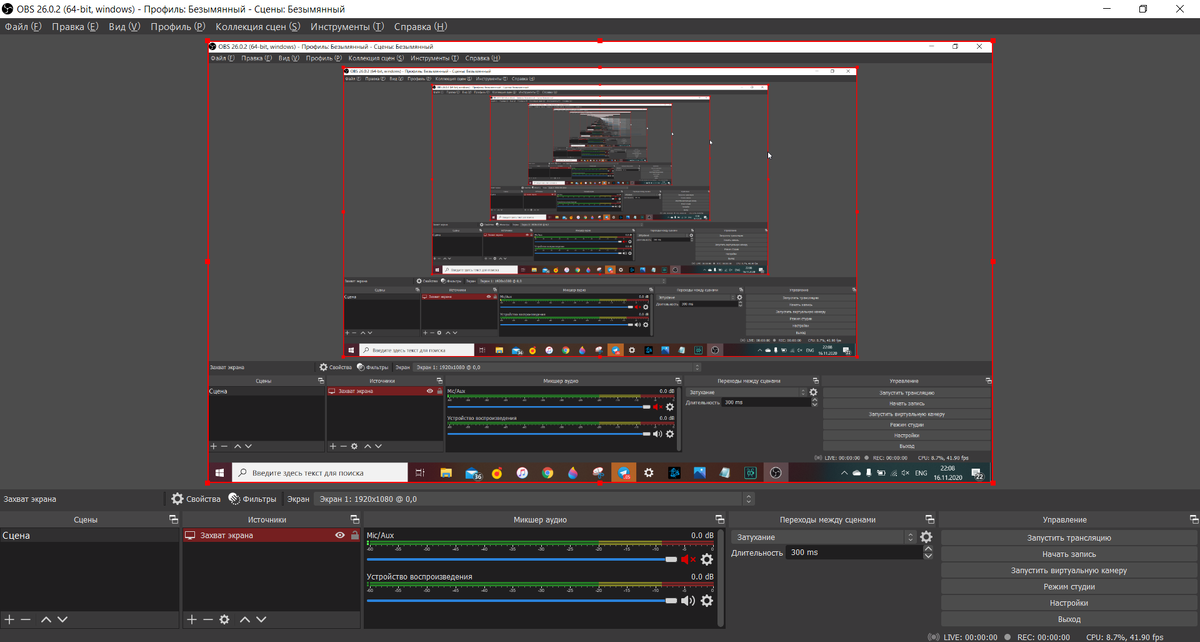Viewport: 1200px width, 642px height.
Task: Open the Файл menu
Action: (x=23, y=26)
